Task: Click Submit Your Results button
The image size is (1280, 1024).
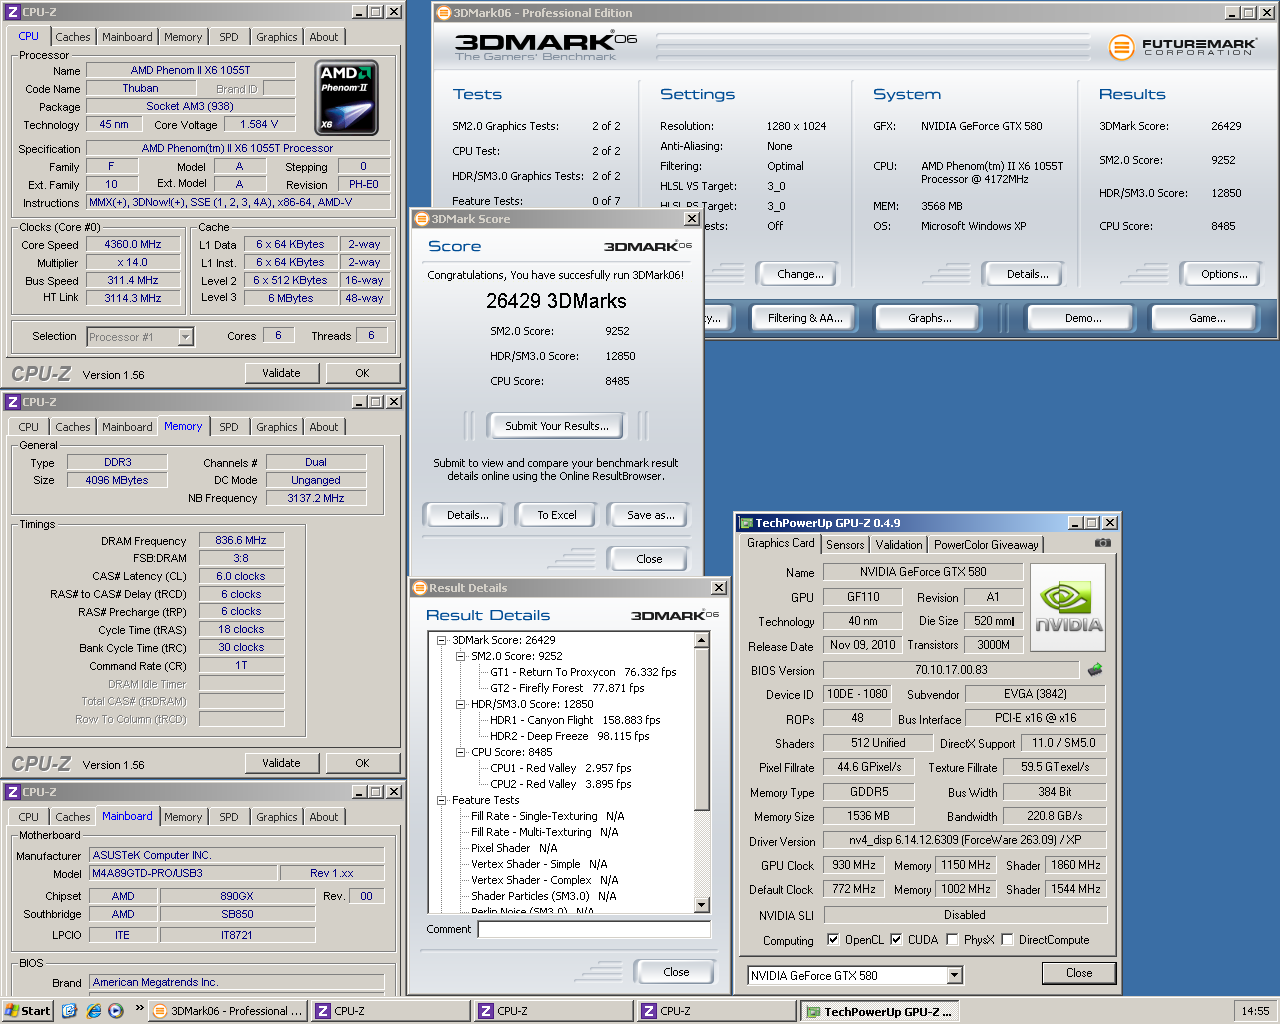Action: (556, 426)
